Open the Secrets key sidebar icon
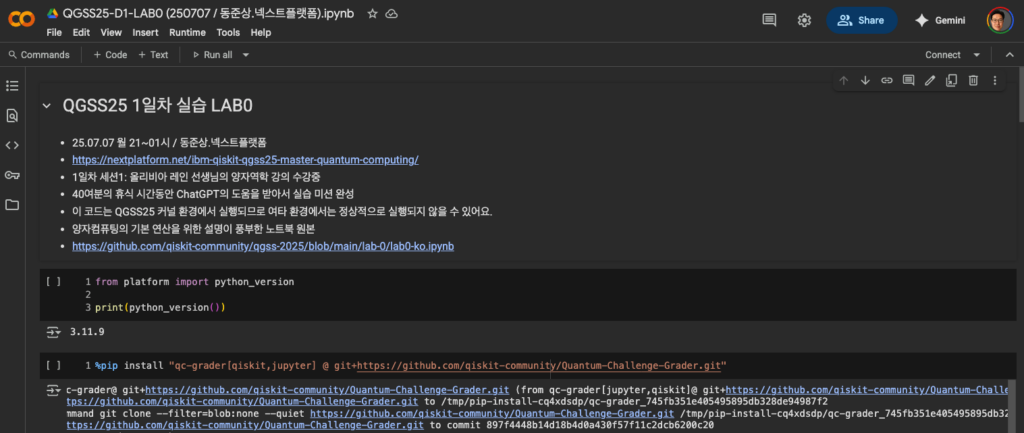The height and width of the screenshot is (433, 1024). [12, 175]
